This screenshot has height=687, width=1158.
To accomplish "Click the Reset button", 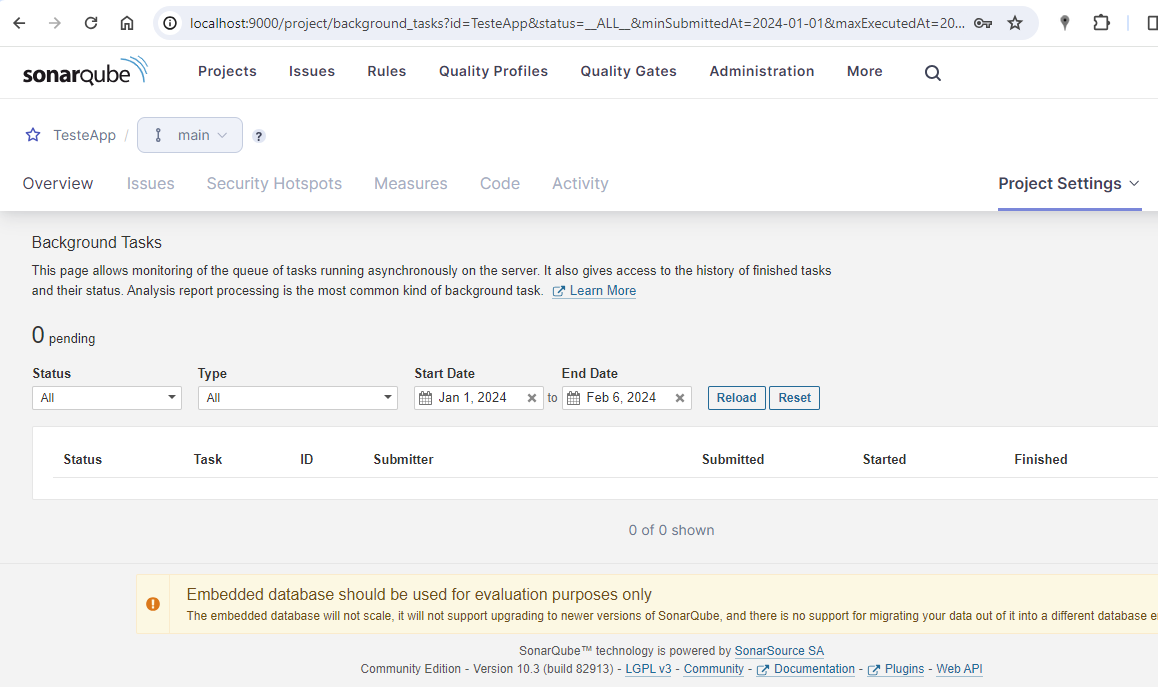I will click(794, 397).
